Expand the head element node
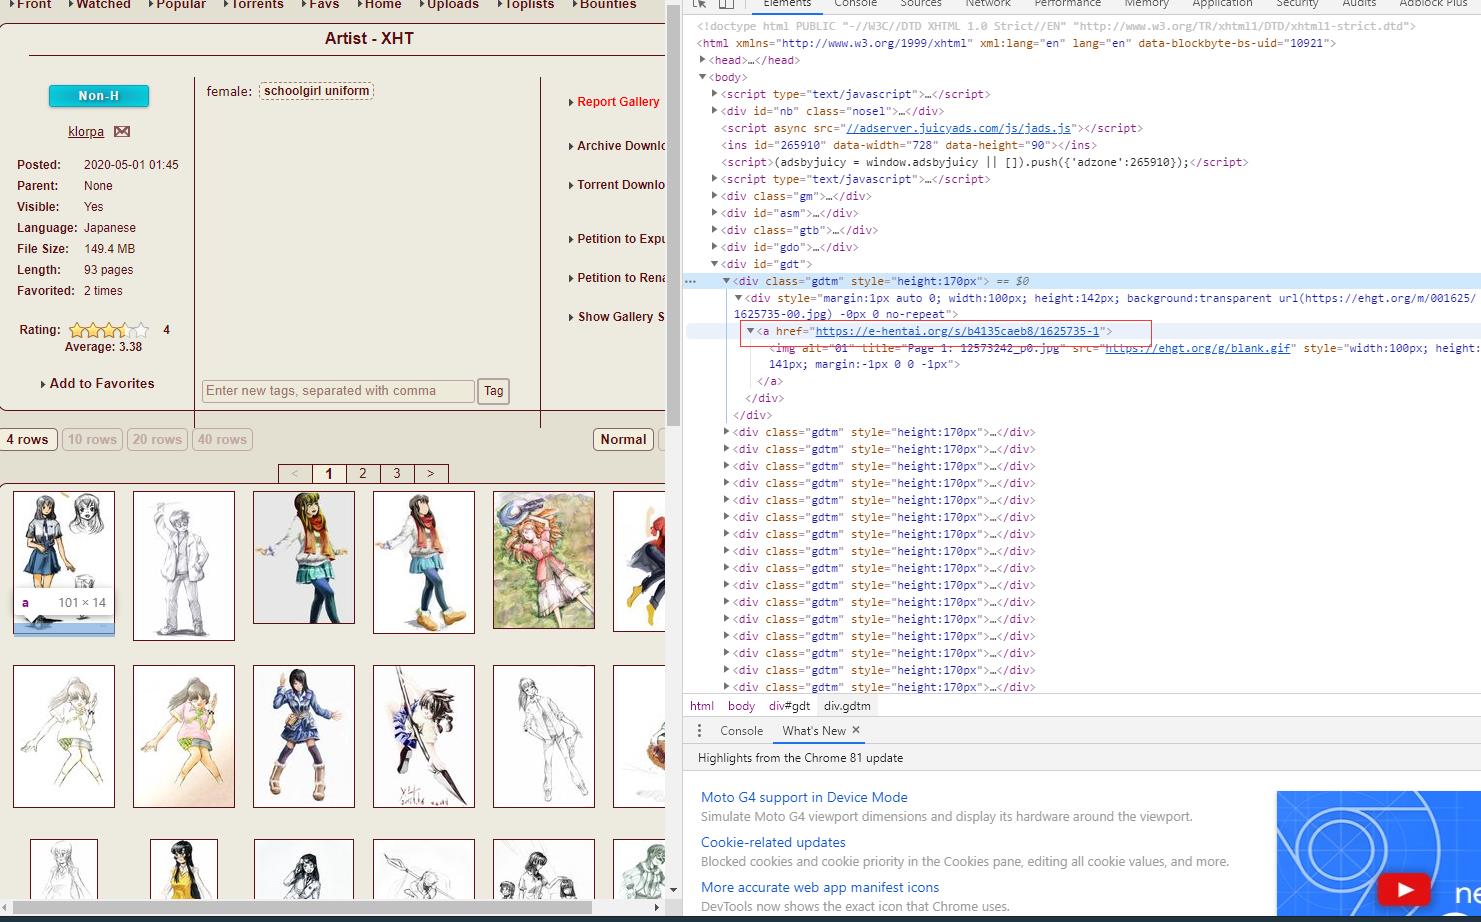This screenshot has width=1481, height=922. pyautogui.click(x=703, y=60)
